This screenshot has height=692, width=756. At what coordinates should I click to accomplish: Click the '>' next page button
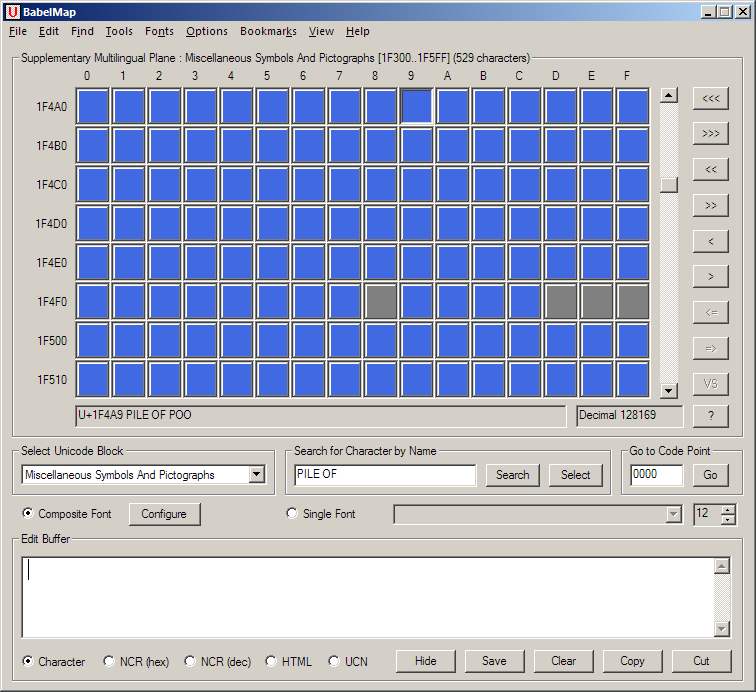tap(710, 277)
